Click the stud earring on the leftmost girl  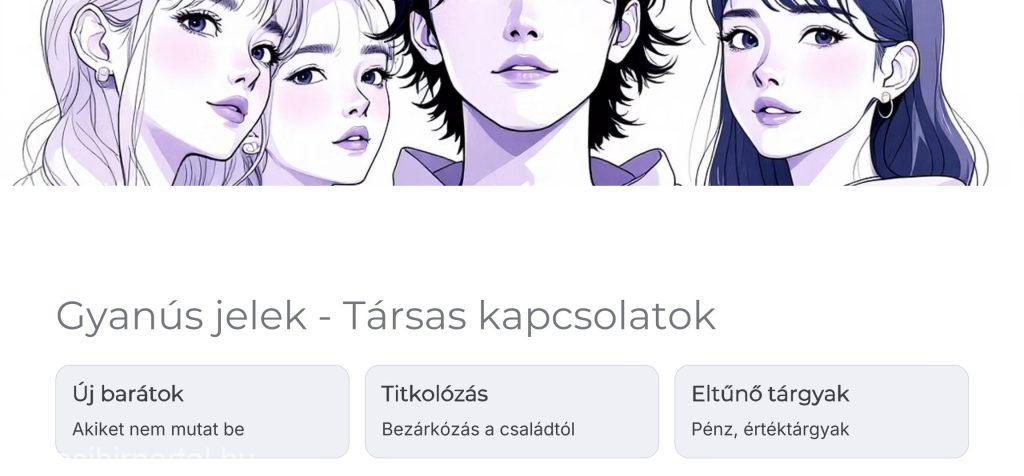[x=103, y=74]
